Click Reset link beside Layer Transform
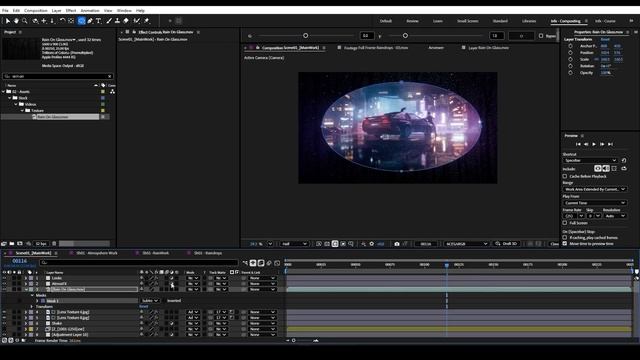The width and height of the screenshot is (640, 360). click(605, 40)
